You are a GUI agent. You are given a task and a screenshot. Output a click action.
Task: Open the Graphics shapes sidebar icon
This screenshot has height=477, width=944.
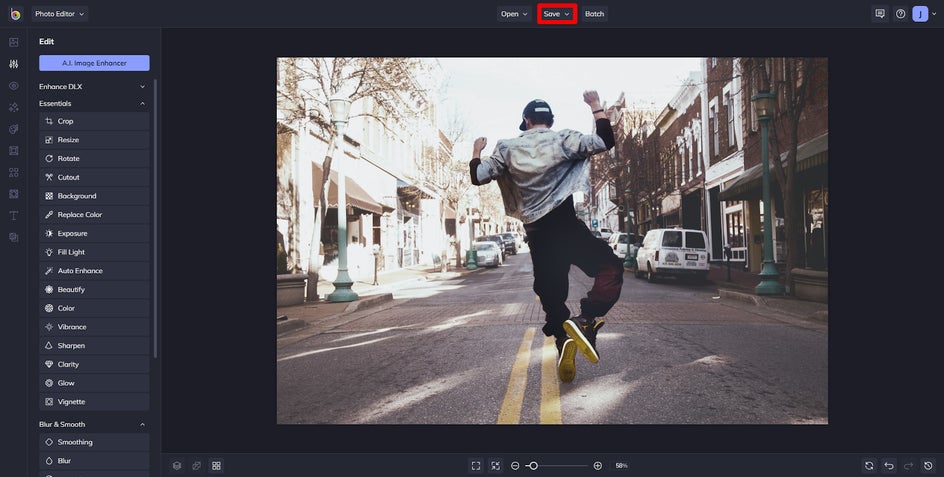click(14, 172)
